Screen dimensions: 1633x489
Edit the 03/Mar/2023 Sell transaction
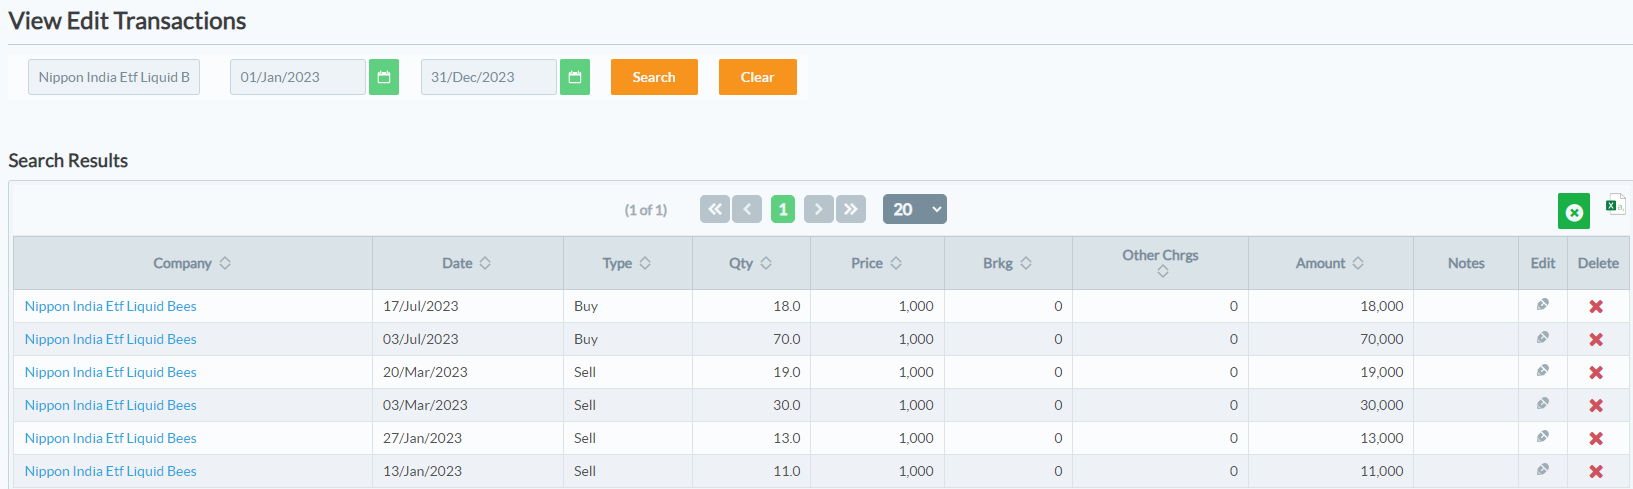pos(1543,404)
